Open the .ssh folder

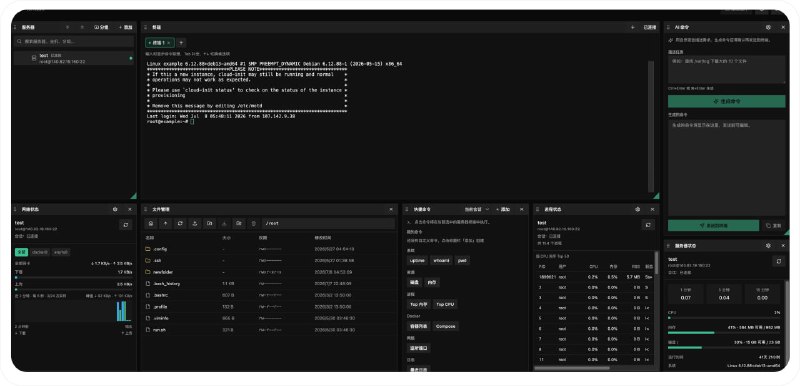tap(270, 261)
